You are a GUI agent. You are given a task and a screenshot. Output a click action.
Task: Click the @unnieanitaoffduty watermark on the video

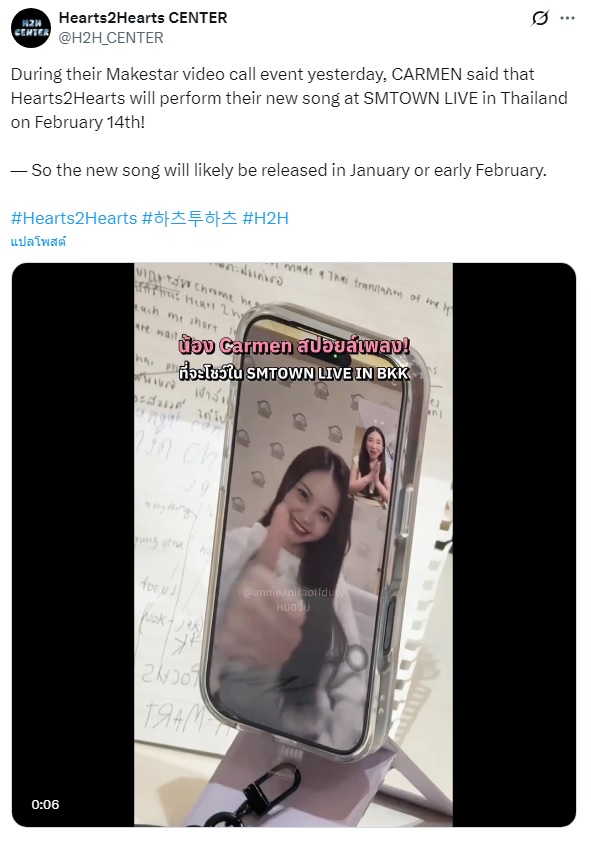(x=293, y=593)
